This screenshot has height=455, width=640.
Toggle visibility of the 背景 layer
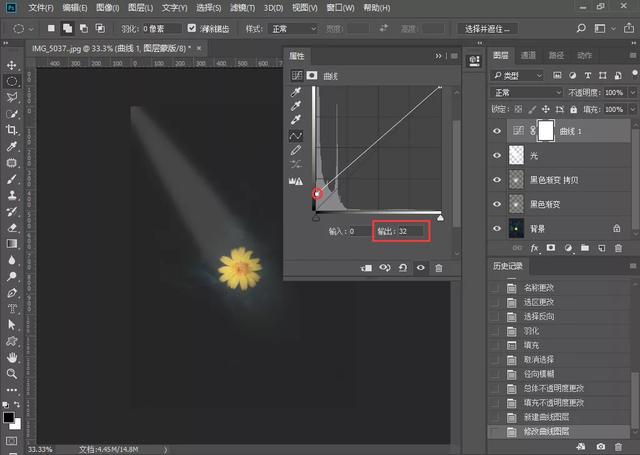[x=498, y=228]
